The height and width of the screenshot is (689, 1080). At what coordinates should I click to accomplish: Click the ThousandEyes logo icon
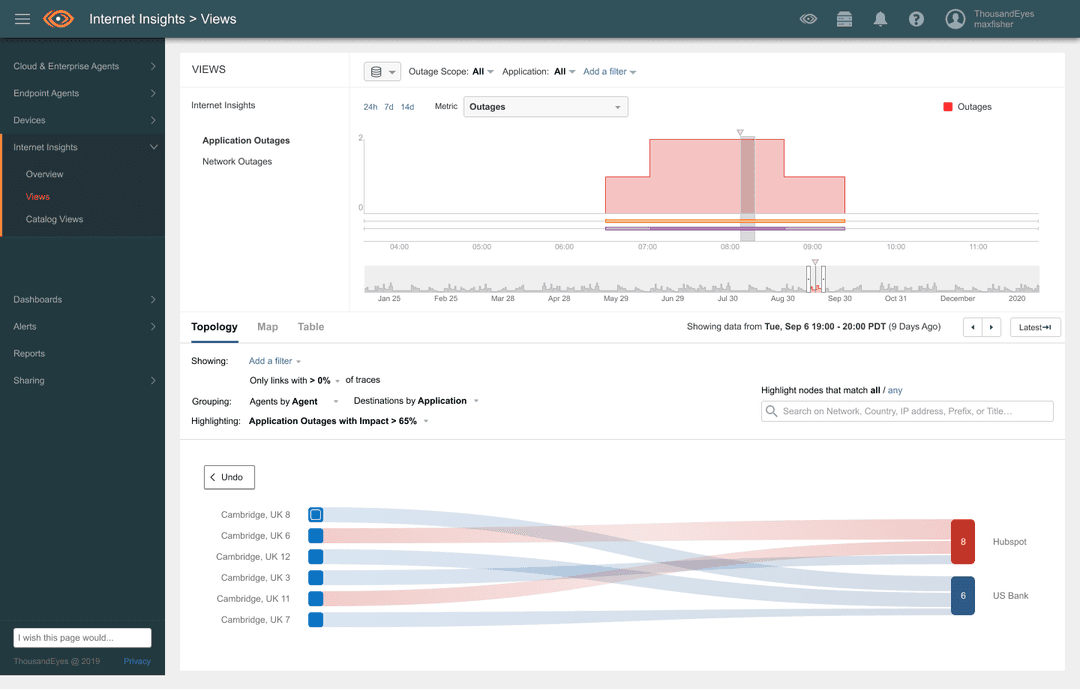[59, 19]
